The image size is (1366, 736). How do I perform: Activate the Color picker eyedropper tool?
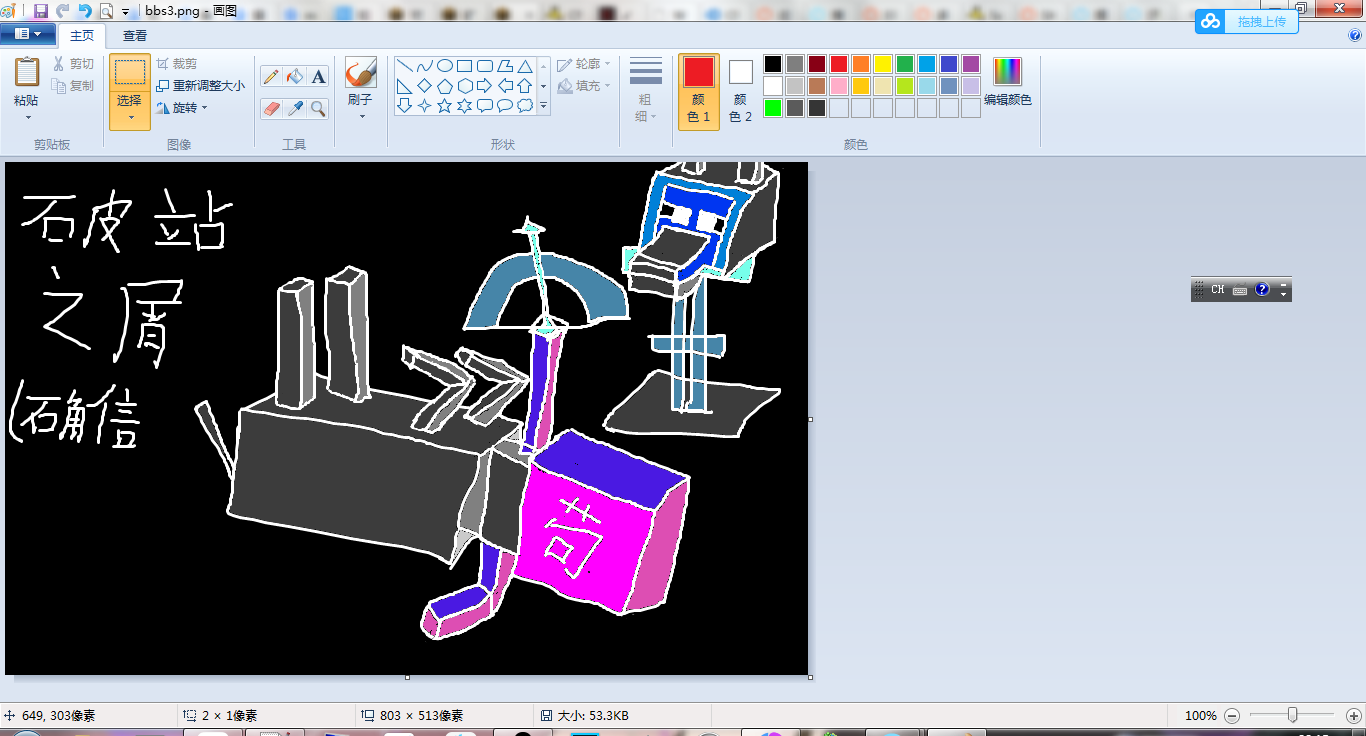click(x=294, y=108)
